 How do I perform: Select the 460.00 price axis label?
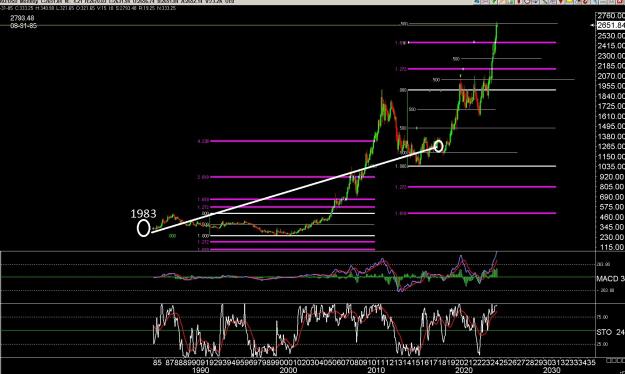pos(612,217)
